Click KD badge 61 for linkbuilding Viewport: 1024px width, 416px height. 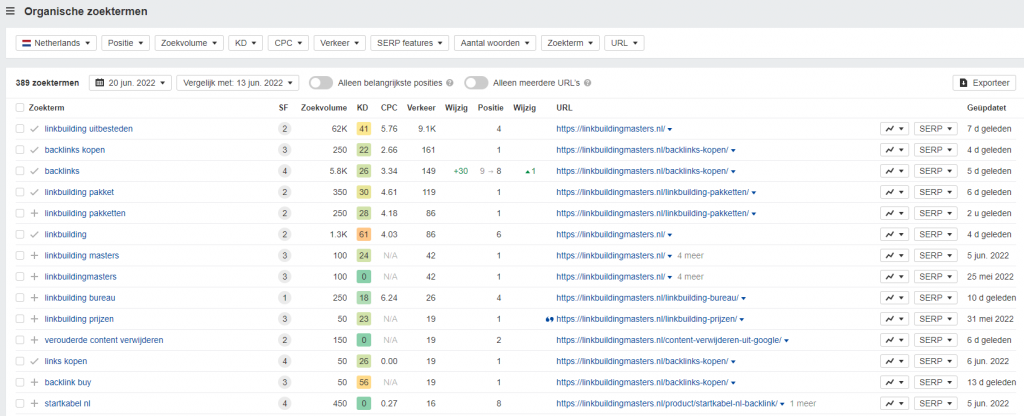click(364, 234)
